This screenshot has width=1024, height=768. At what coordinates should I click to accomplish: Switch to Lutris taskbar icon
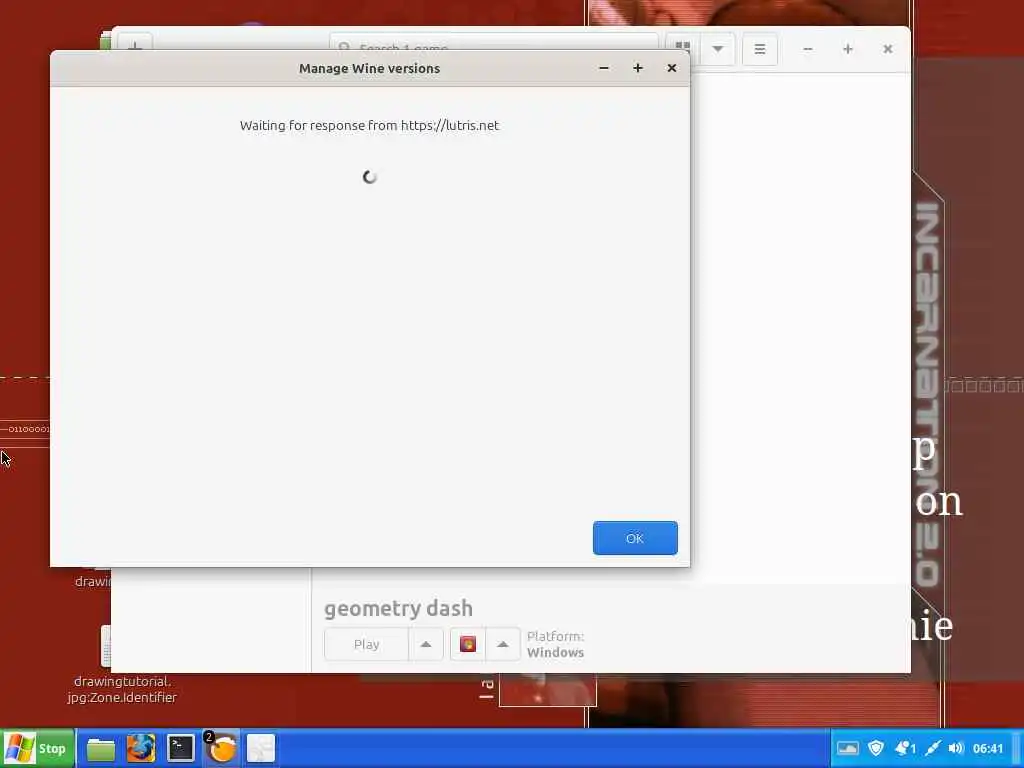[221, 748]
